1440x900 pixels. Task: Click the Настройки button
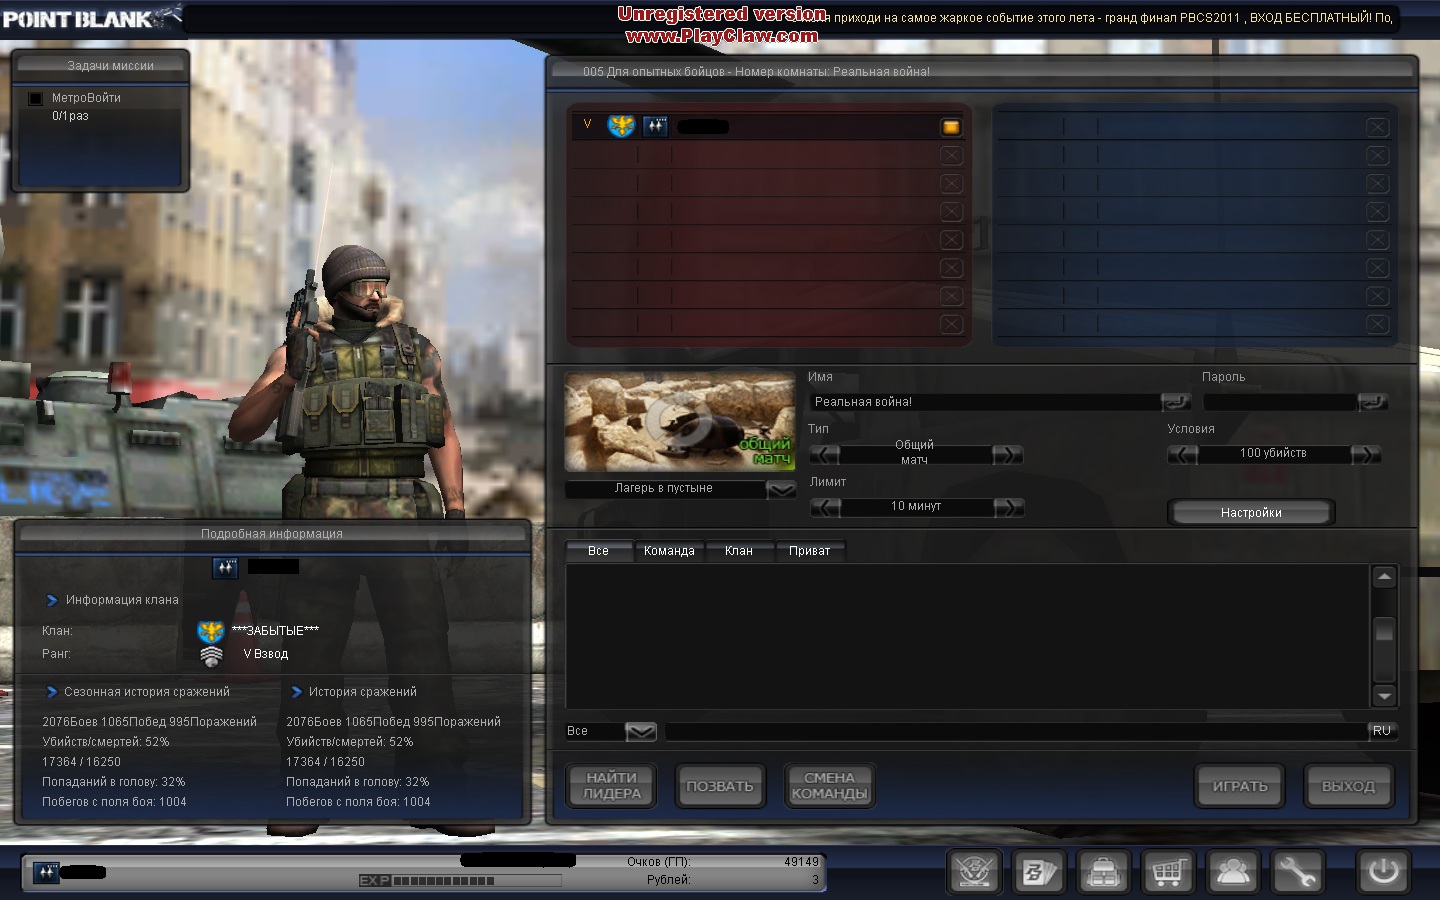click(x=1250, y=512)
